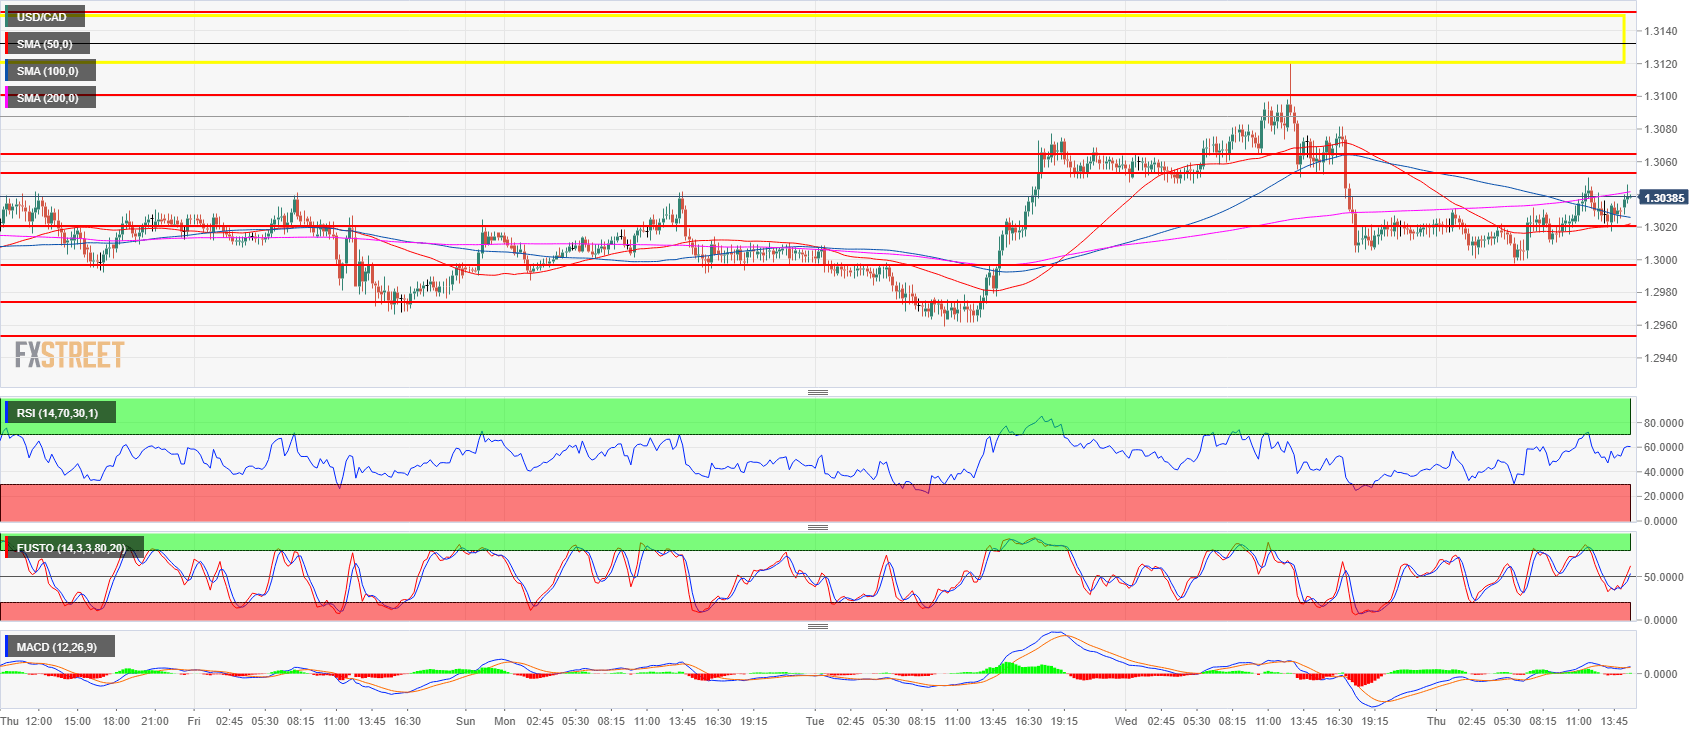Screen dimensions: 1707x734
Task: Click the RSI 40.0000 scale label
Action: pyautogui.click(x=1663, y=472)
